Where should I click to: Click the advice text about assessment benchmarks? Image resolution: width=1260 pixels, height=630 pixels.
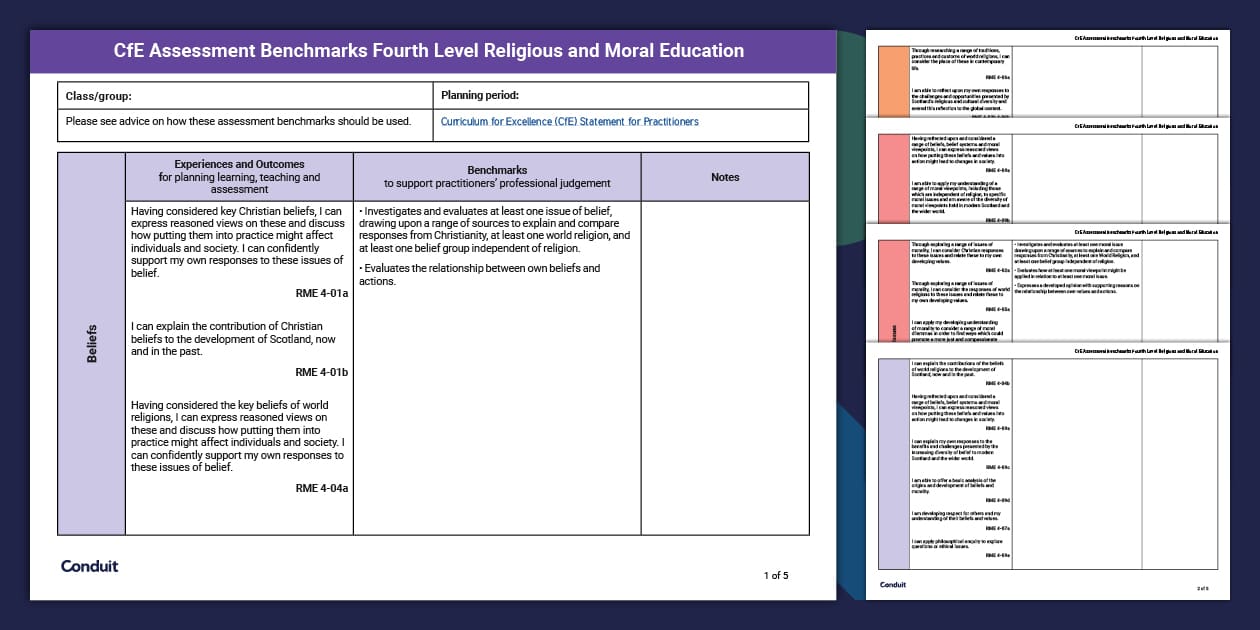(x=238, y=122)
